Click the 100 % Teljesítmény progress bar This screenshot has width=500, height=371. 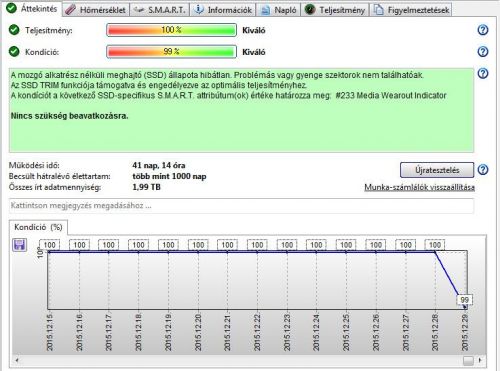171,30
